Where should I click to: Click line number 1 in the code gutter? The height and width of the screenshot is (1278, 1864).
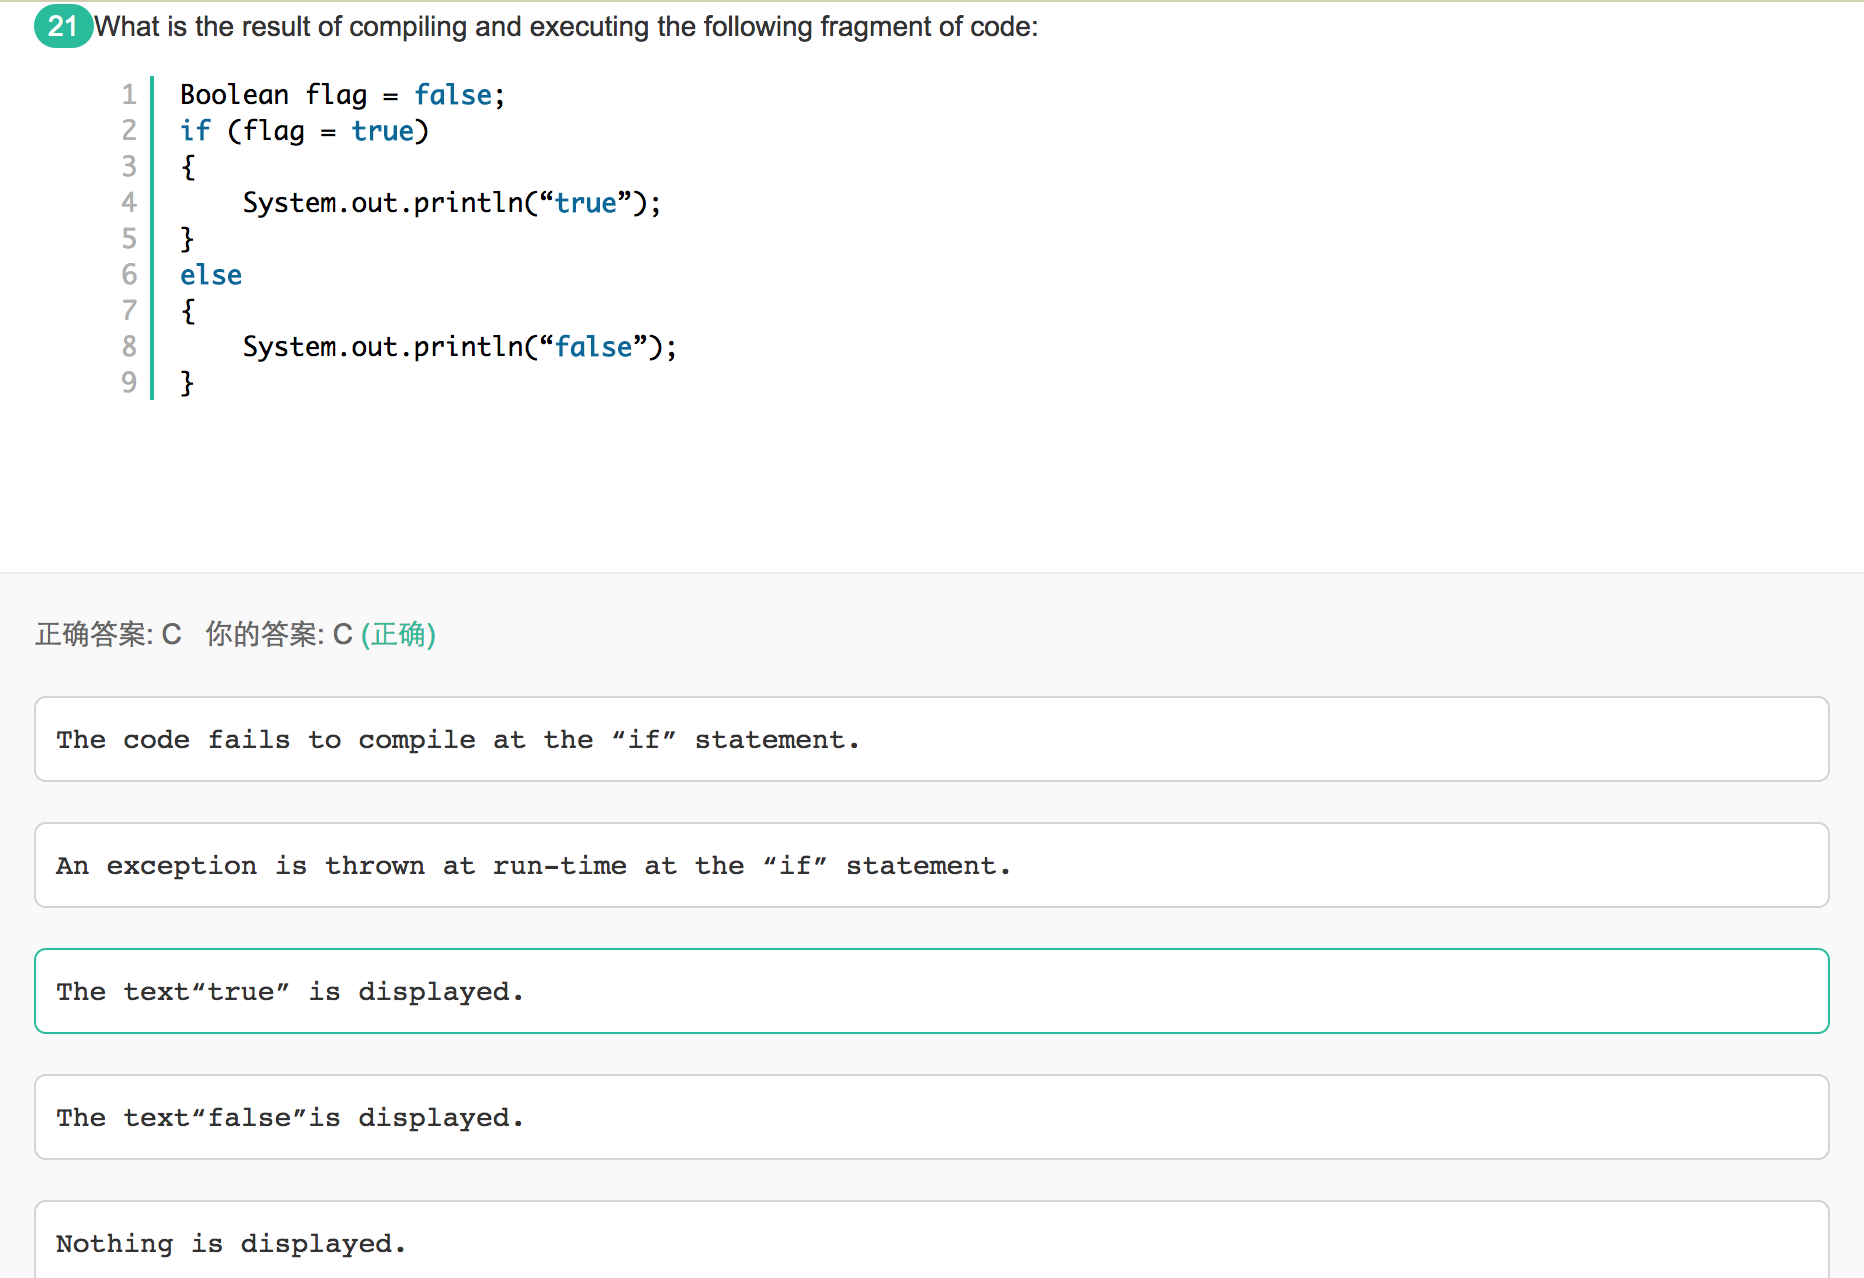click(129, 95)
